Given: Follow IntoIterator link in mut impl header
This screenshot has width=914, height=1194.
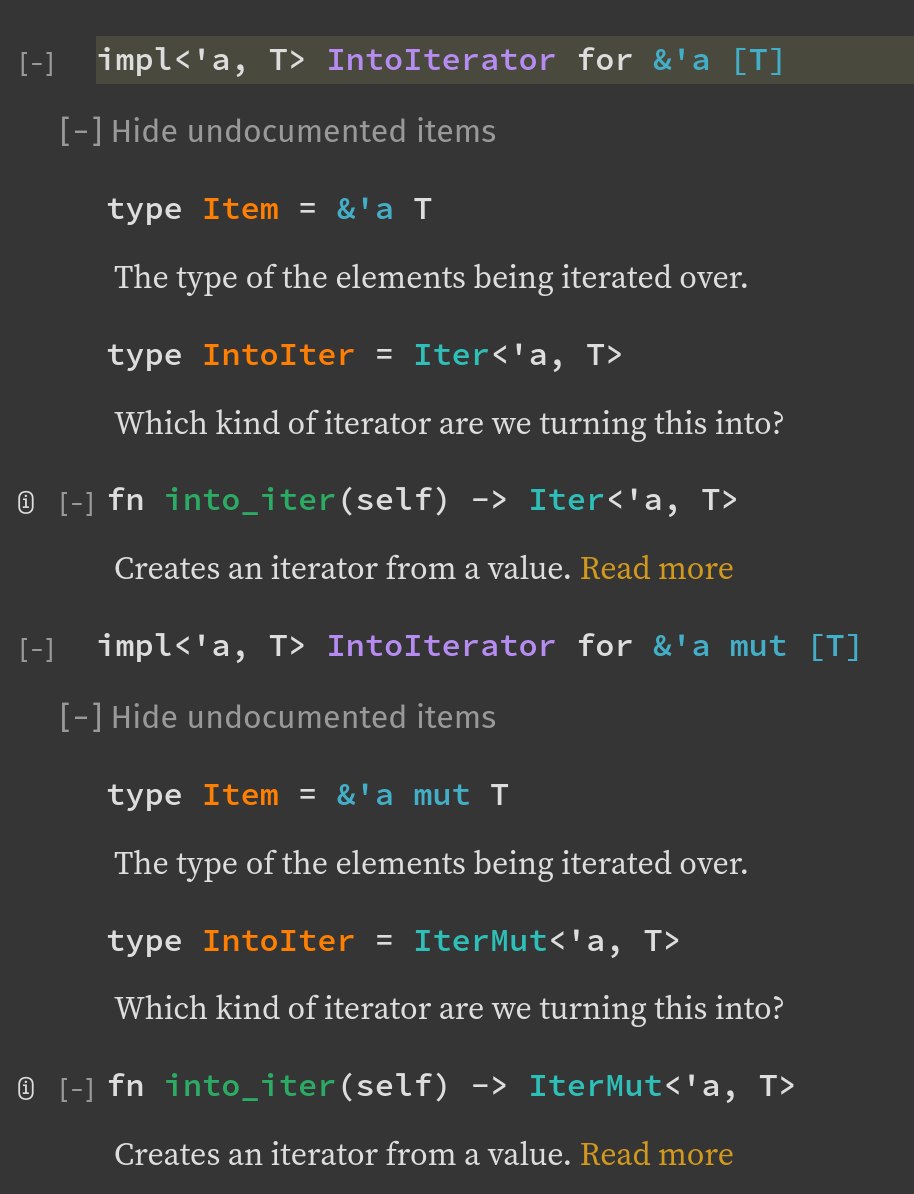Looking at the screenshot, I should pyautogui.click(x=441, y=645).
